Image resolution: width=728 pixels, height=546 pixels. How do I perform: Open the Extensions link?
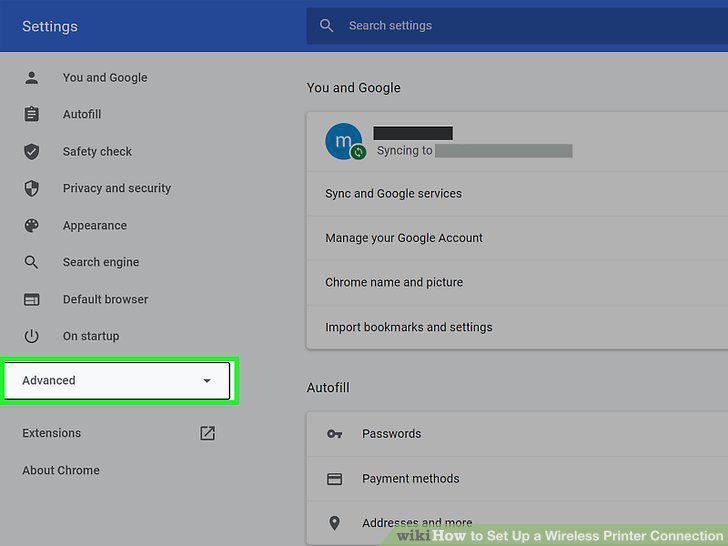coord(52,433)
